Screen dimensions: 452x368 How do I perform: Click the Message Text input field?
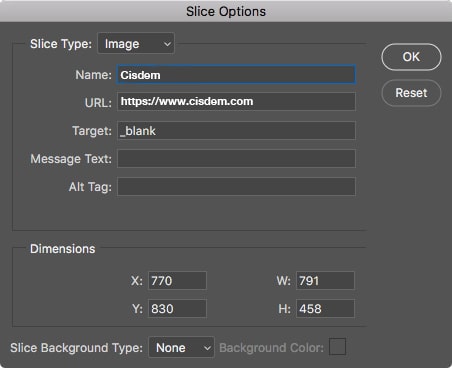(x=236, y=158)
